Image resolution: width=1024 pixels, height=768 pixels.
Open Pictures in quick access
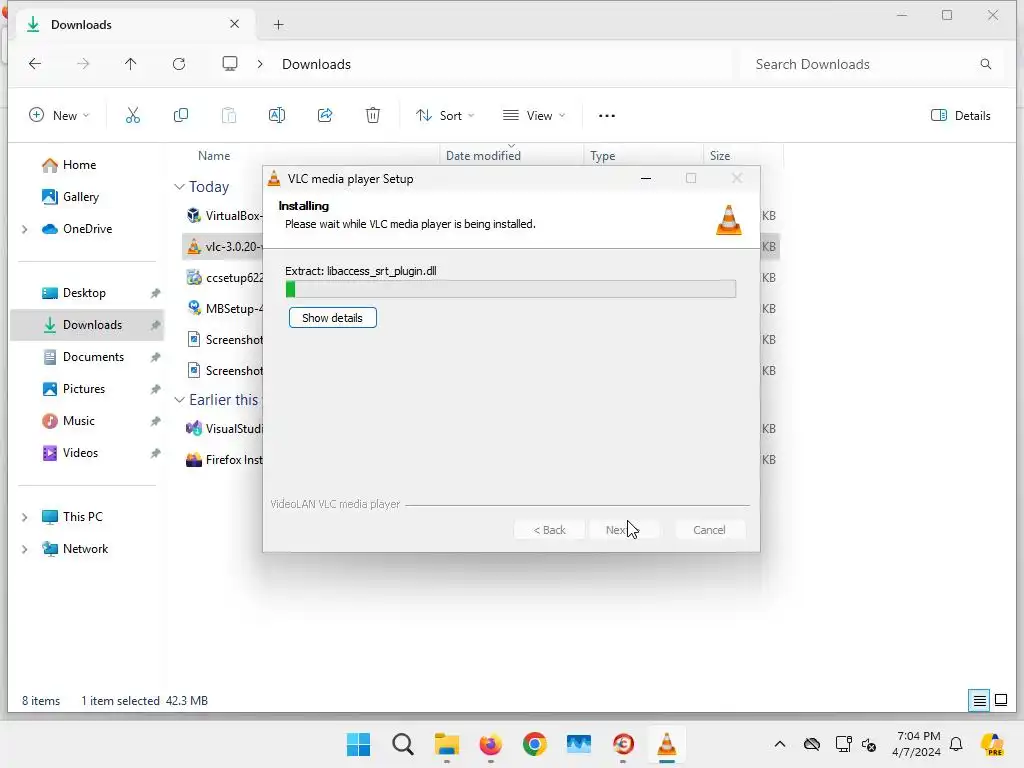84,389
